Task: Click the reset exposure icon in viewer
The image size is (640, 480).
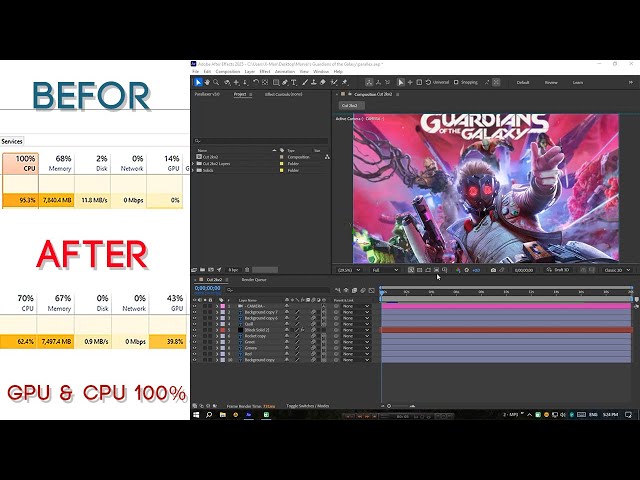Action: (467, 270)
